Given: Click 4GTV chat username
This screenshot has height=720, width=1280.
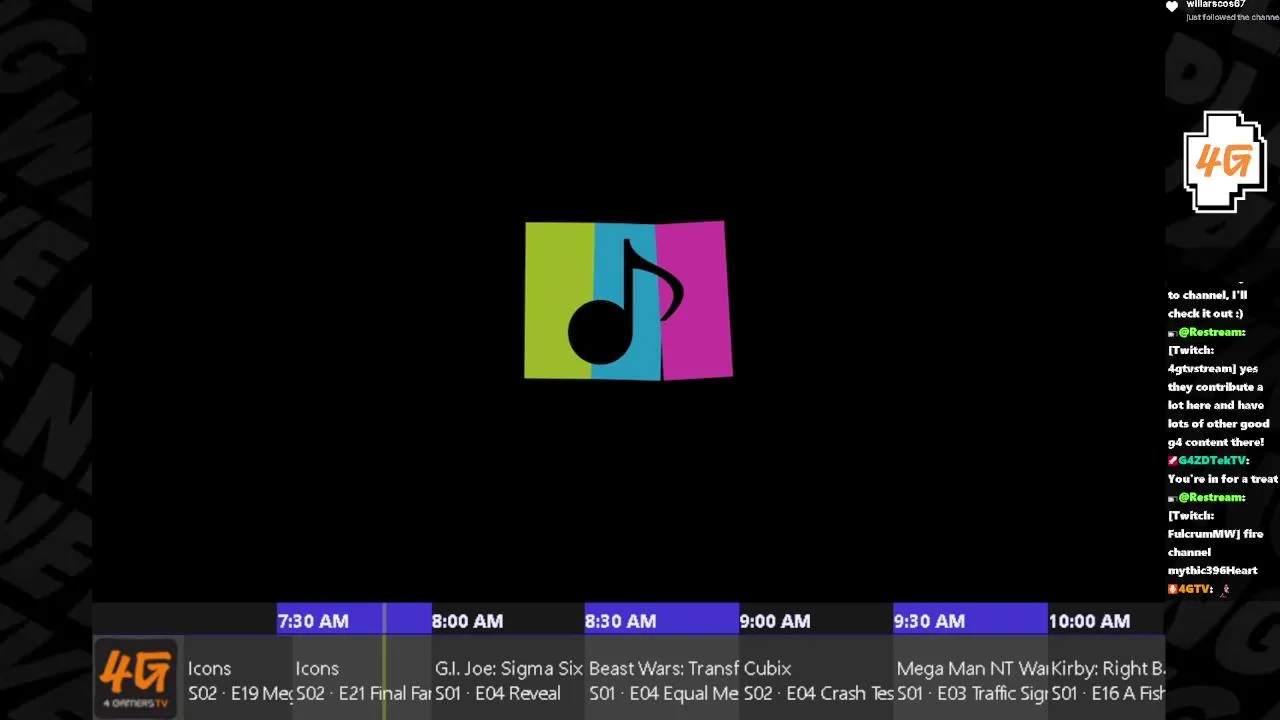Looking at the screenshot, I should click(1195, 589).
